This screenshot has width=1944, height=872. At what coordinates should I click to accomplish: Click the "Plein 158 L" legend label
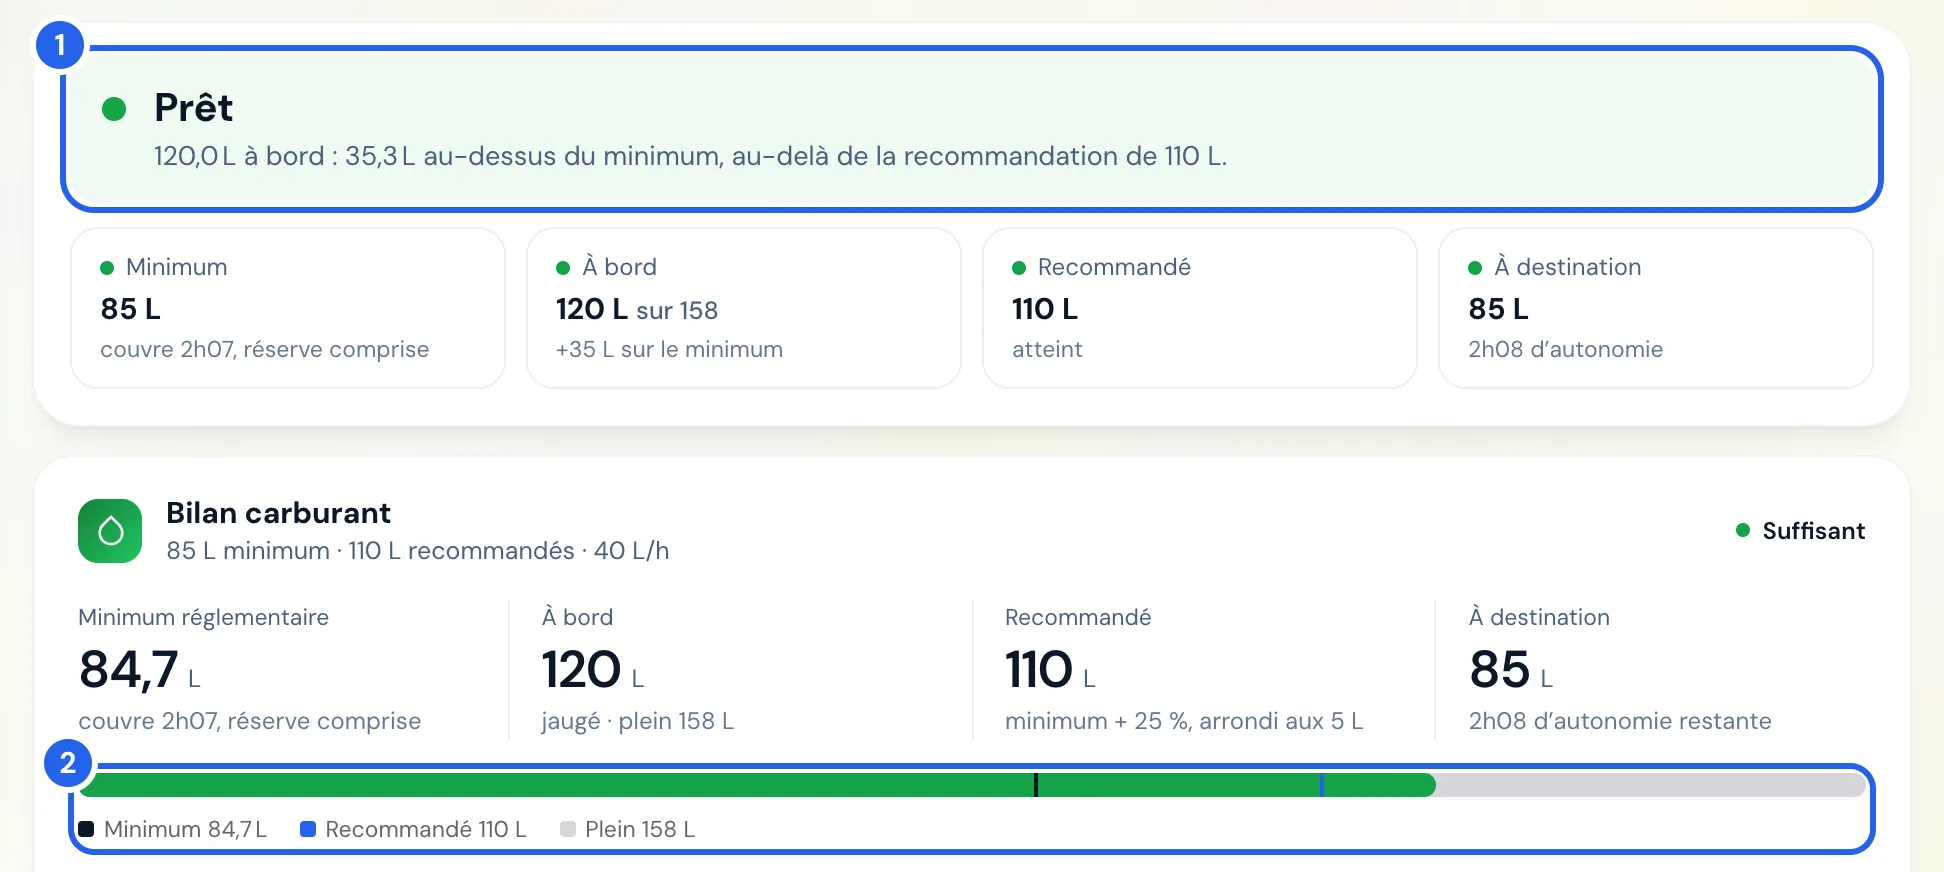click(640, 829)
